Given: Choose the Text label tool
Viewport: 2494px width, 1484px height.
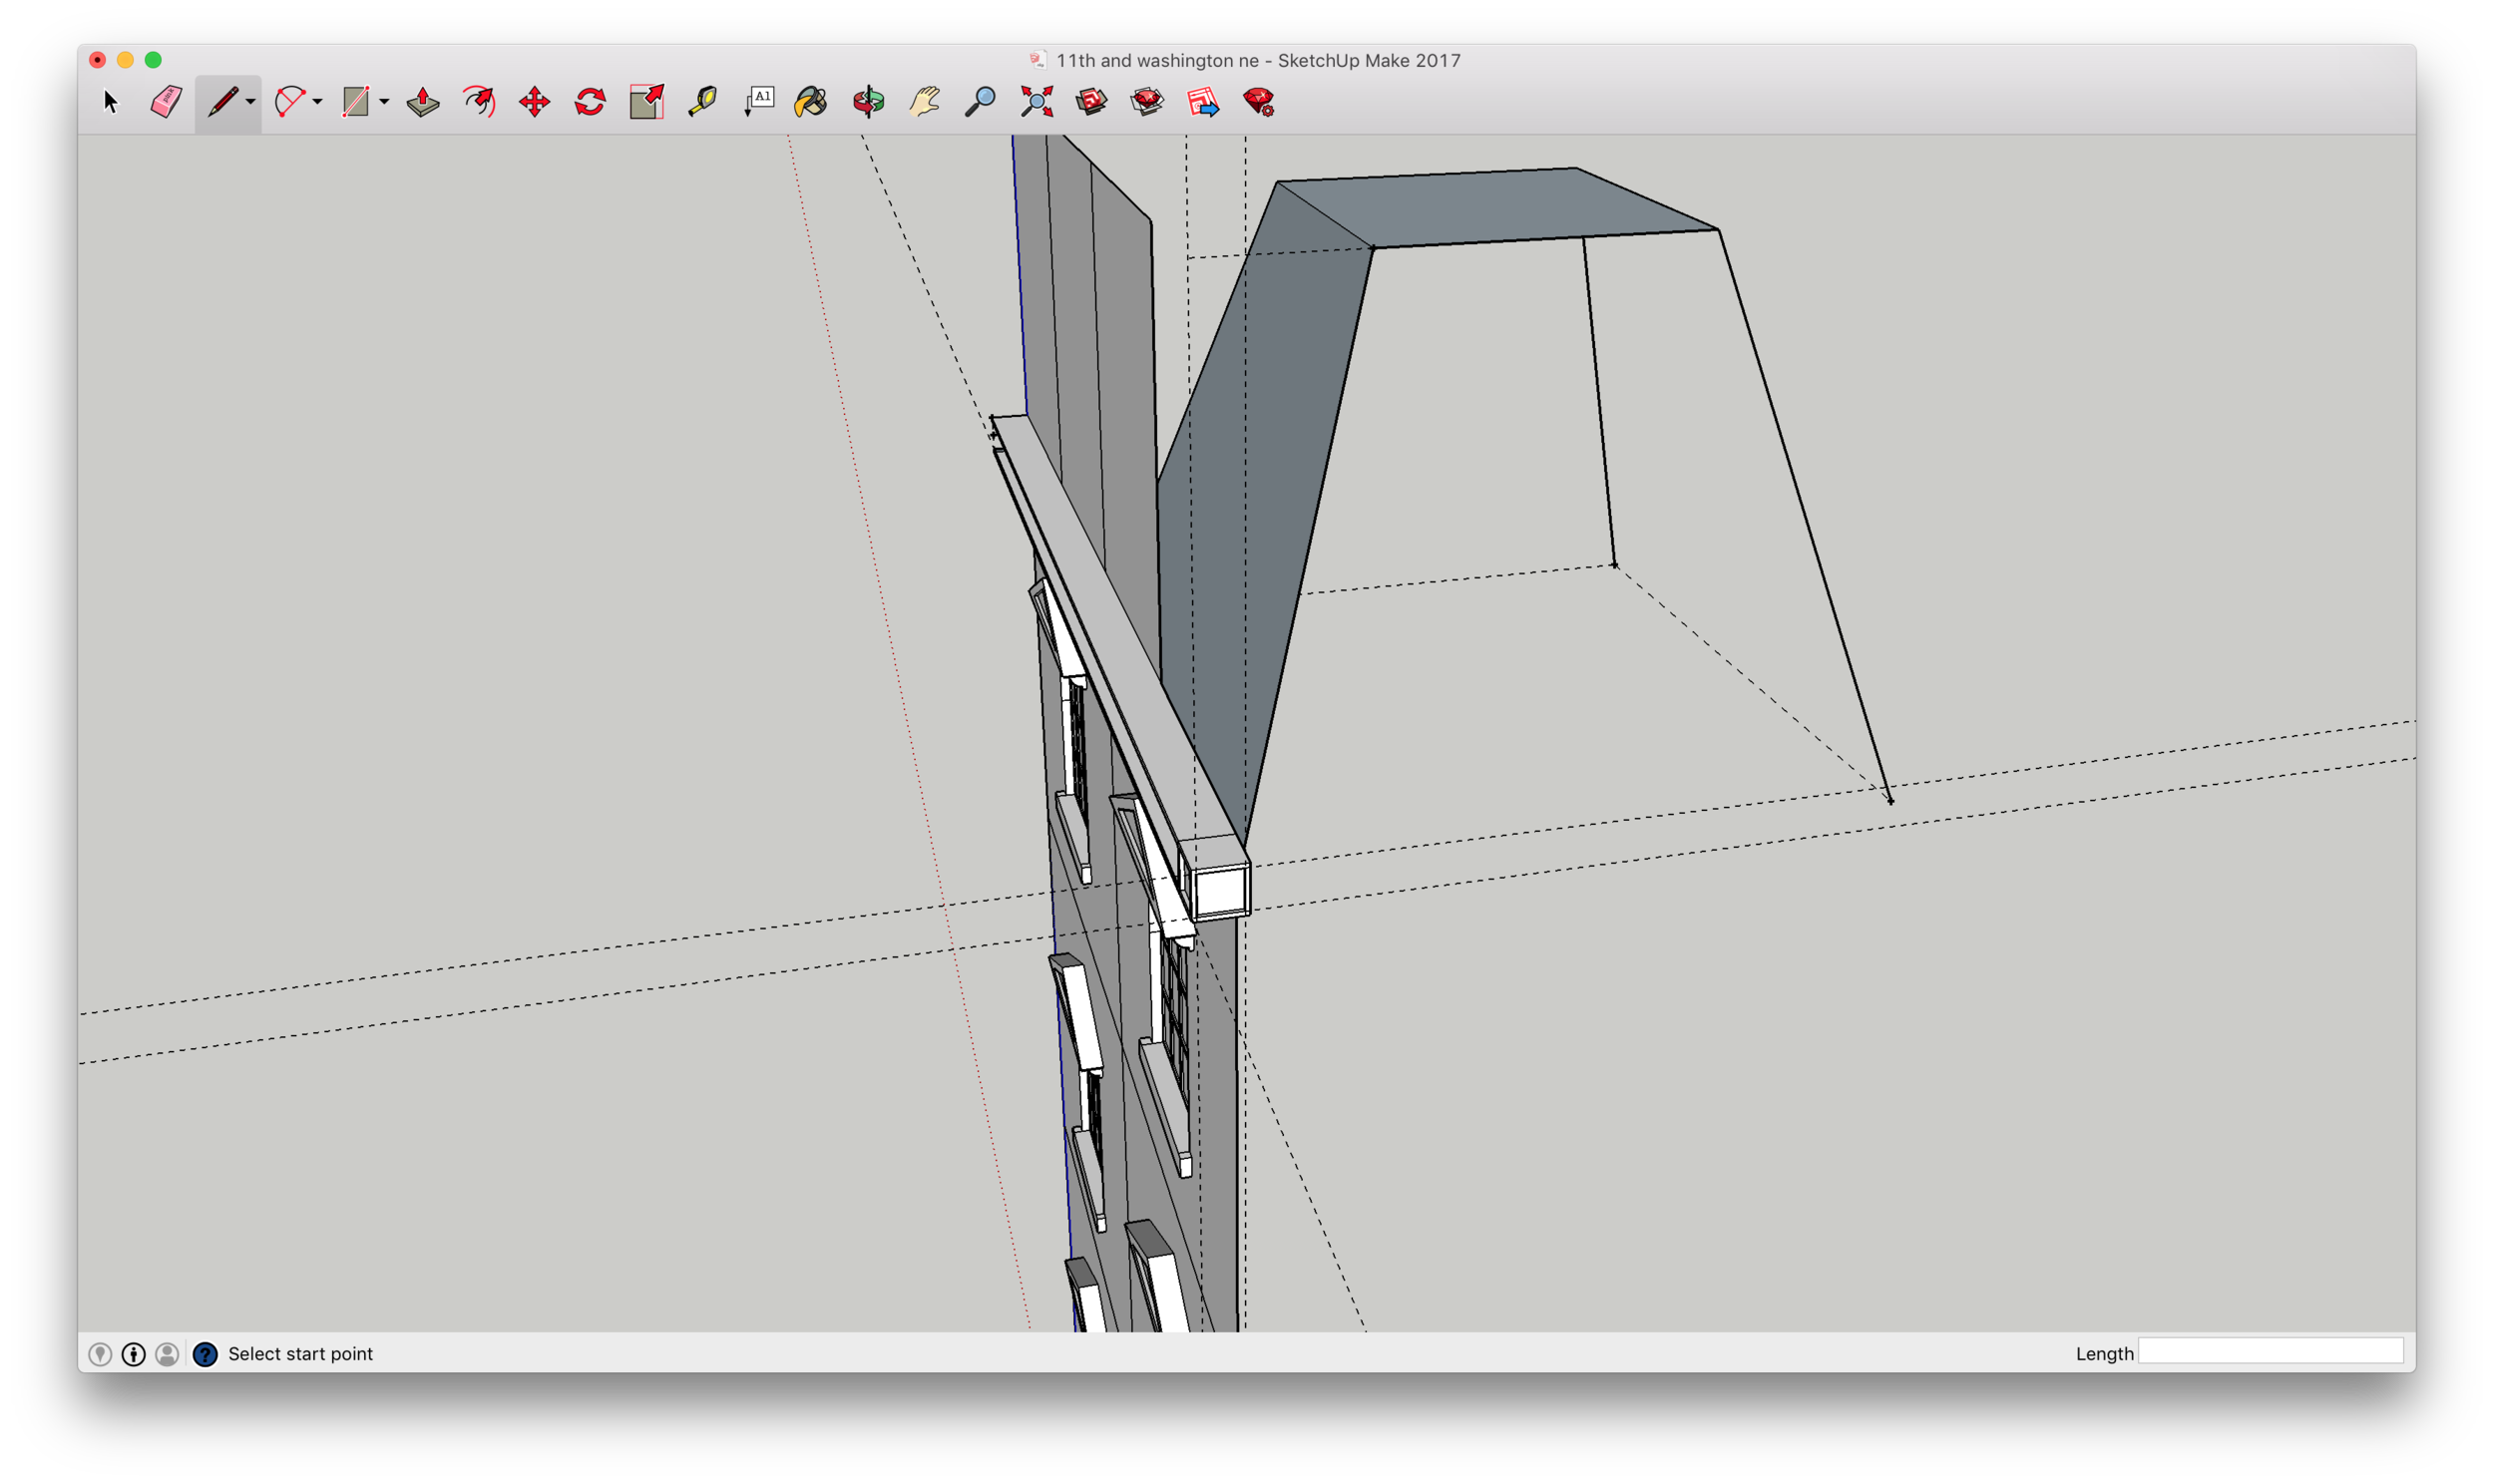Looking at the screenshot, I should tap(759, 102).
